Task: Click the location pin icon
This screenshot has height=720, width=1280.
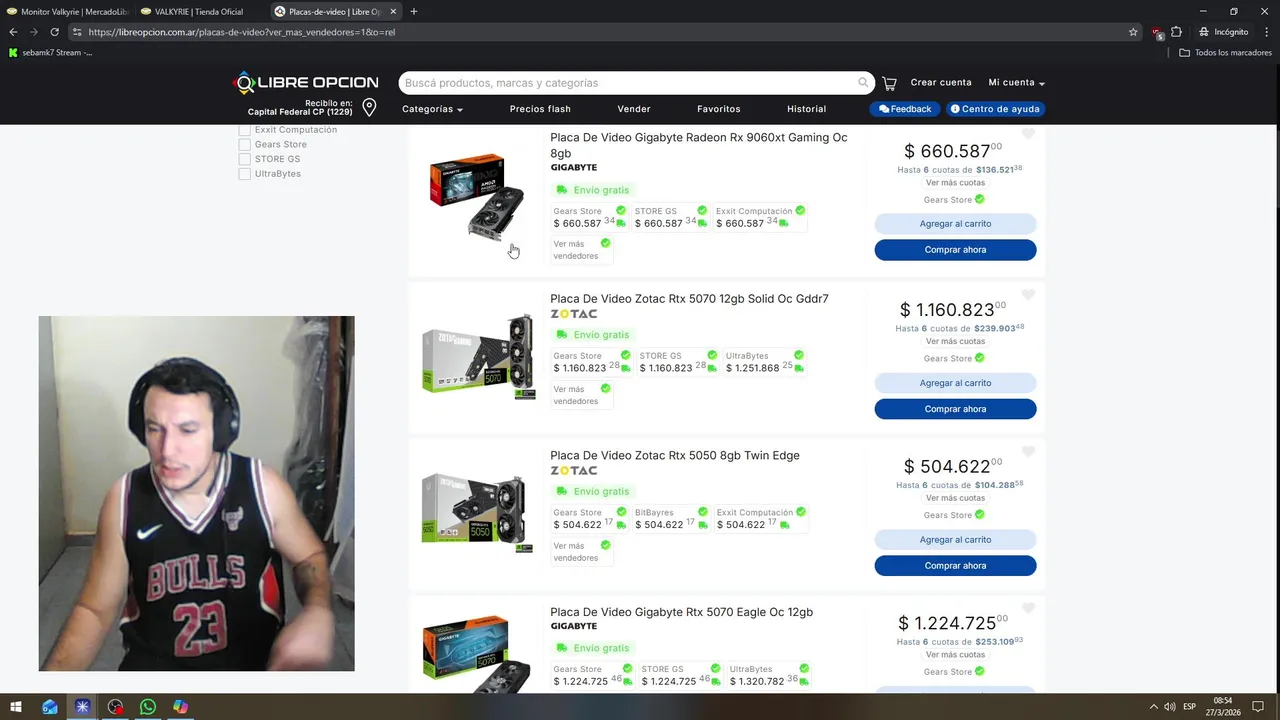Action: pos(369,107)
